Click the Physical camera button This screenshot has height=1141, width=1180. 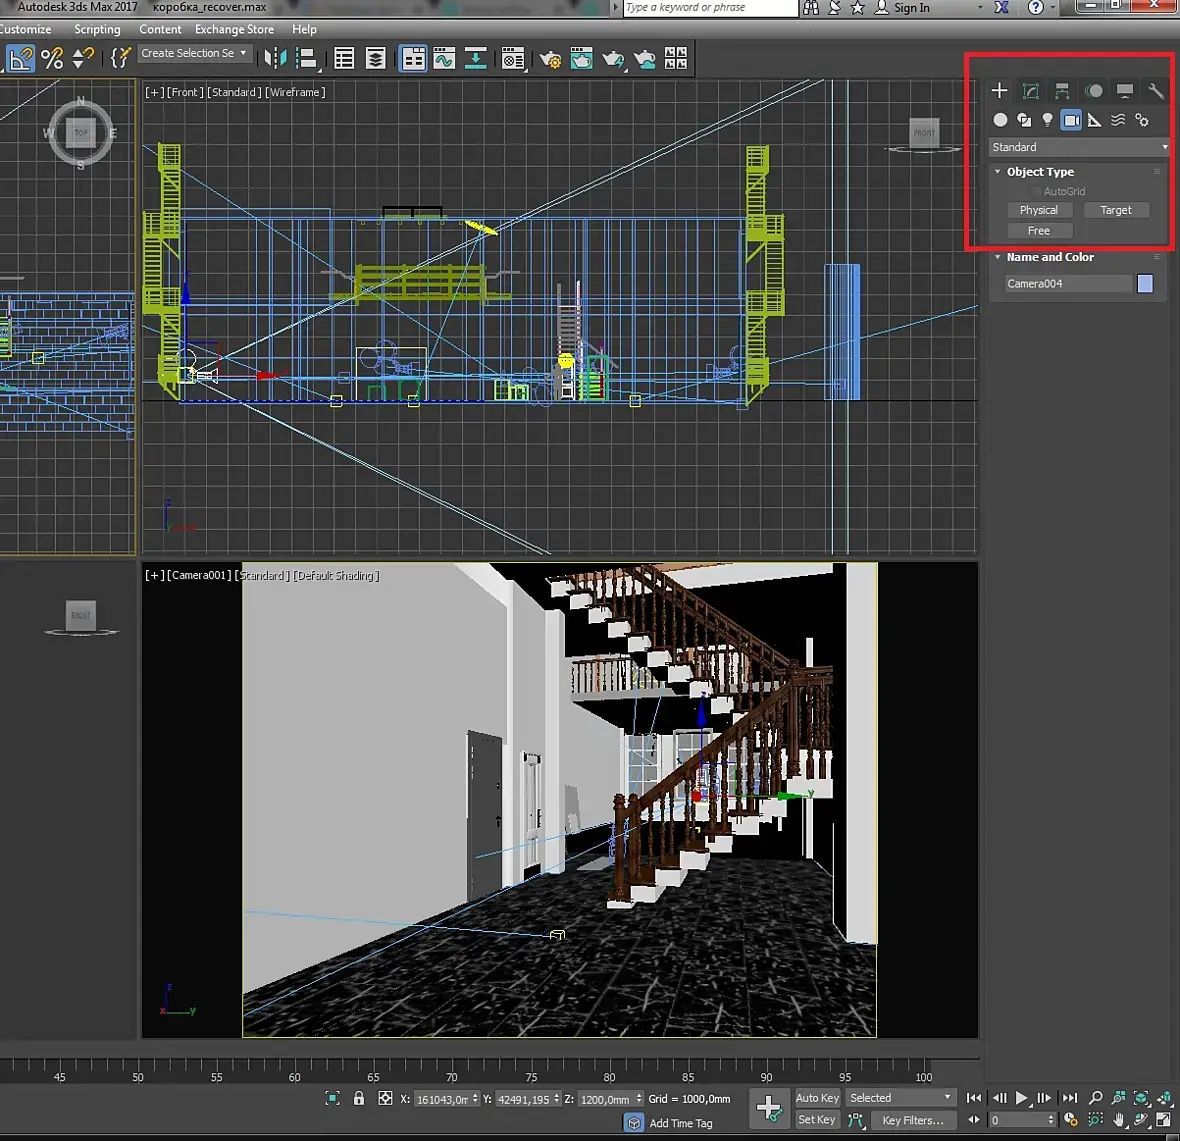(x=1038, y=210)
